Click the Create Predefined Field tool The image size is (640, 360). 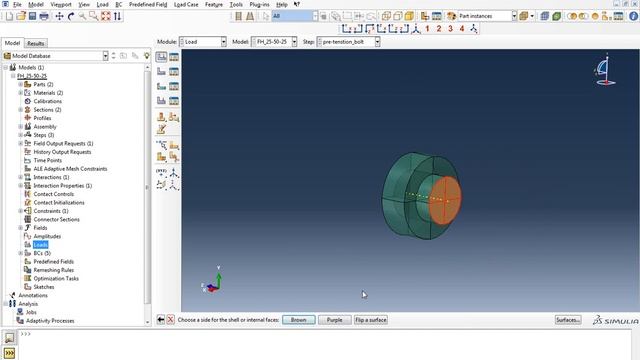click(162, 87)
